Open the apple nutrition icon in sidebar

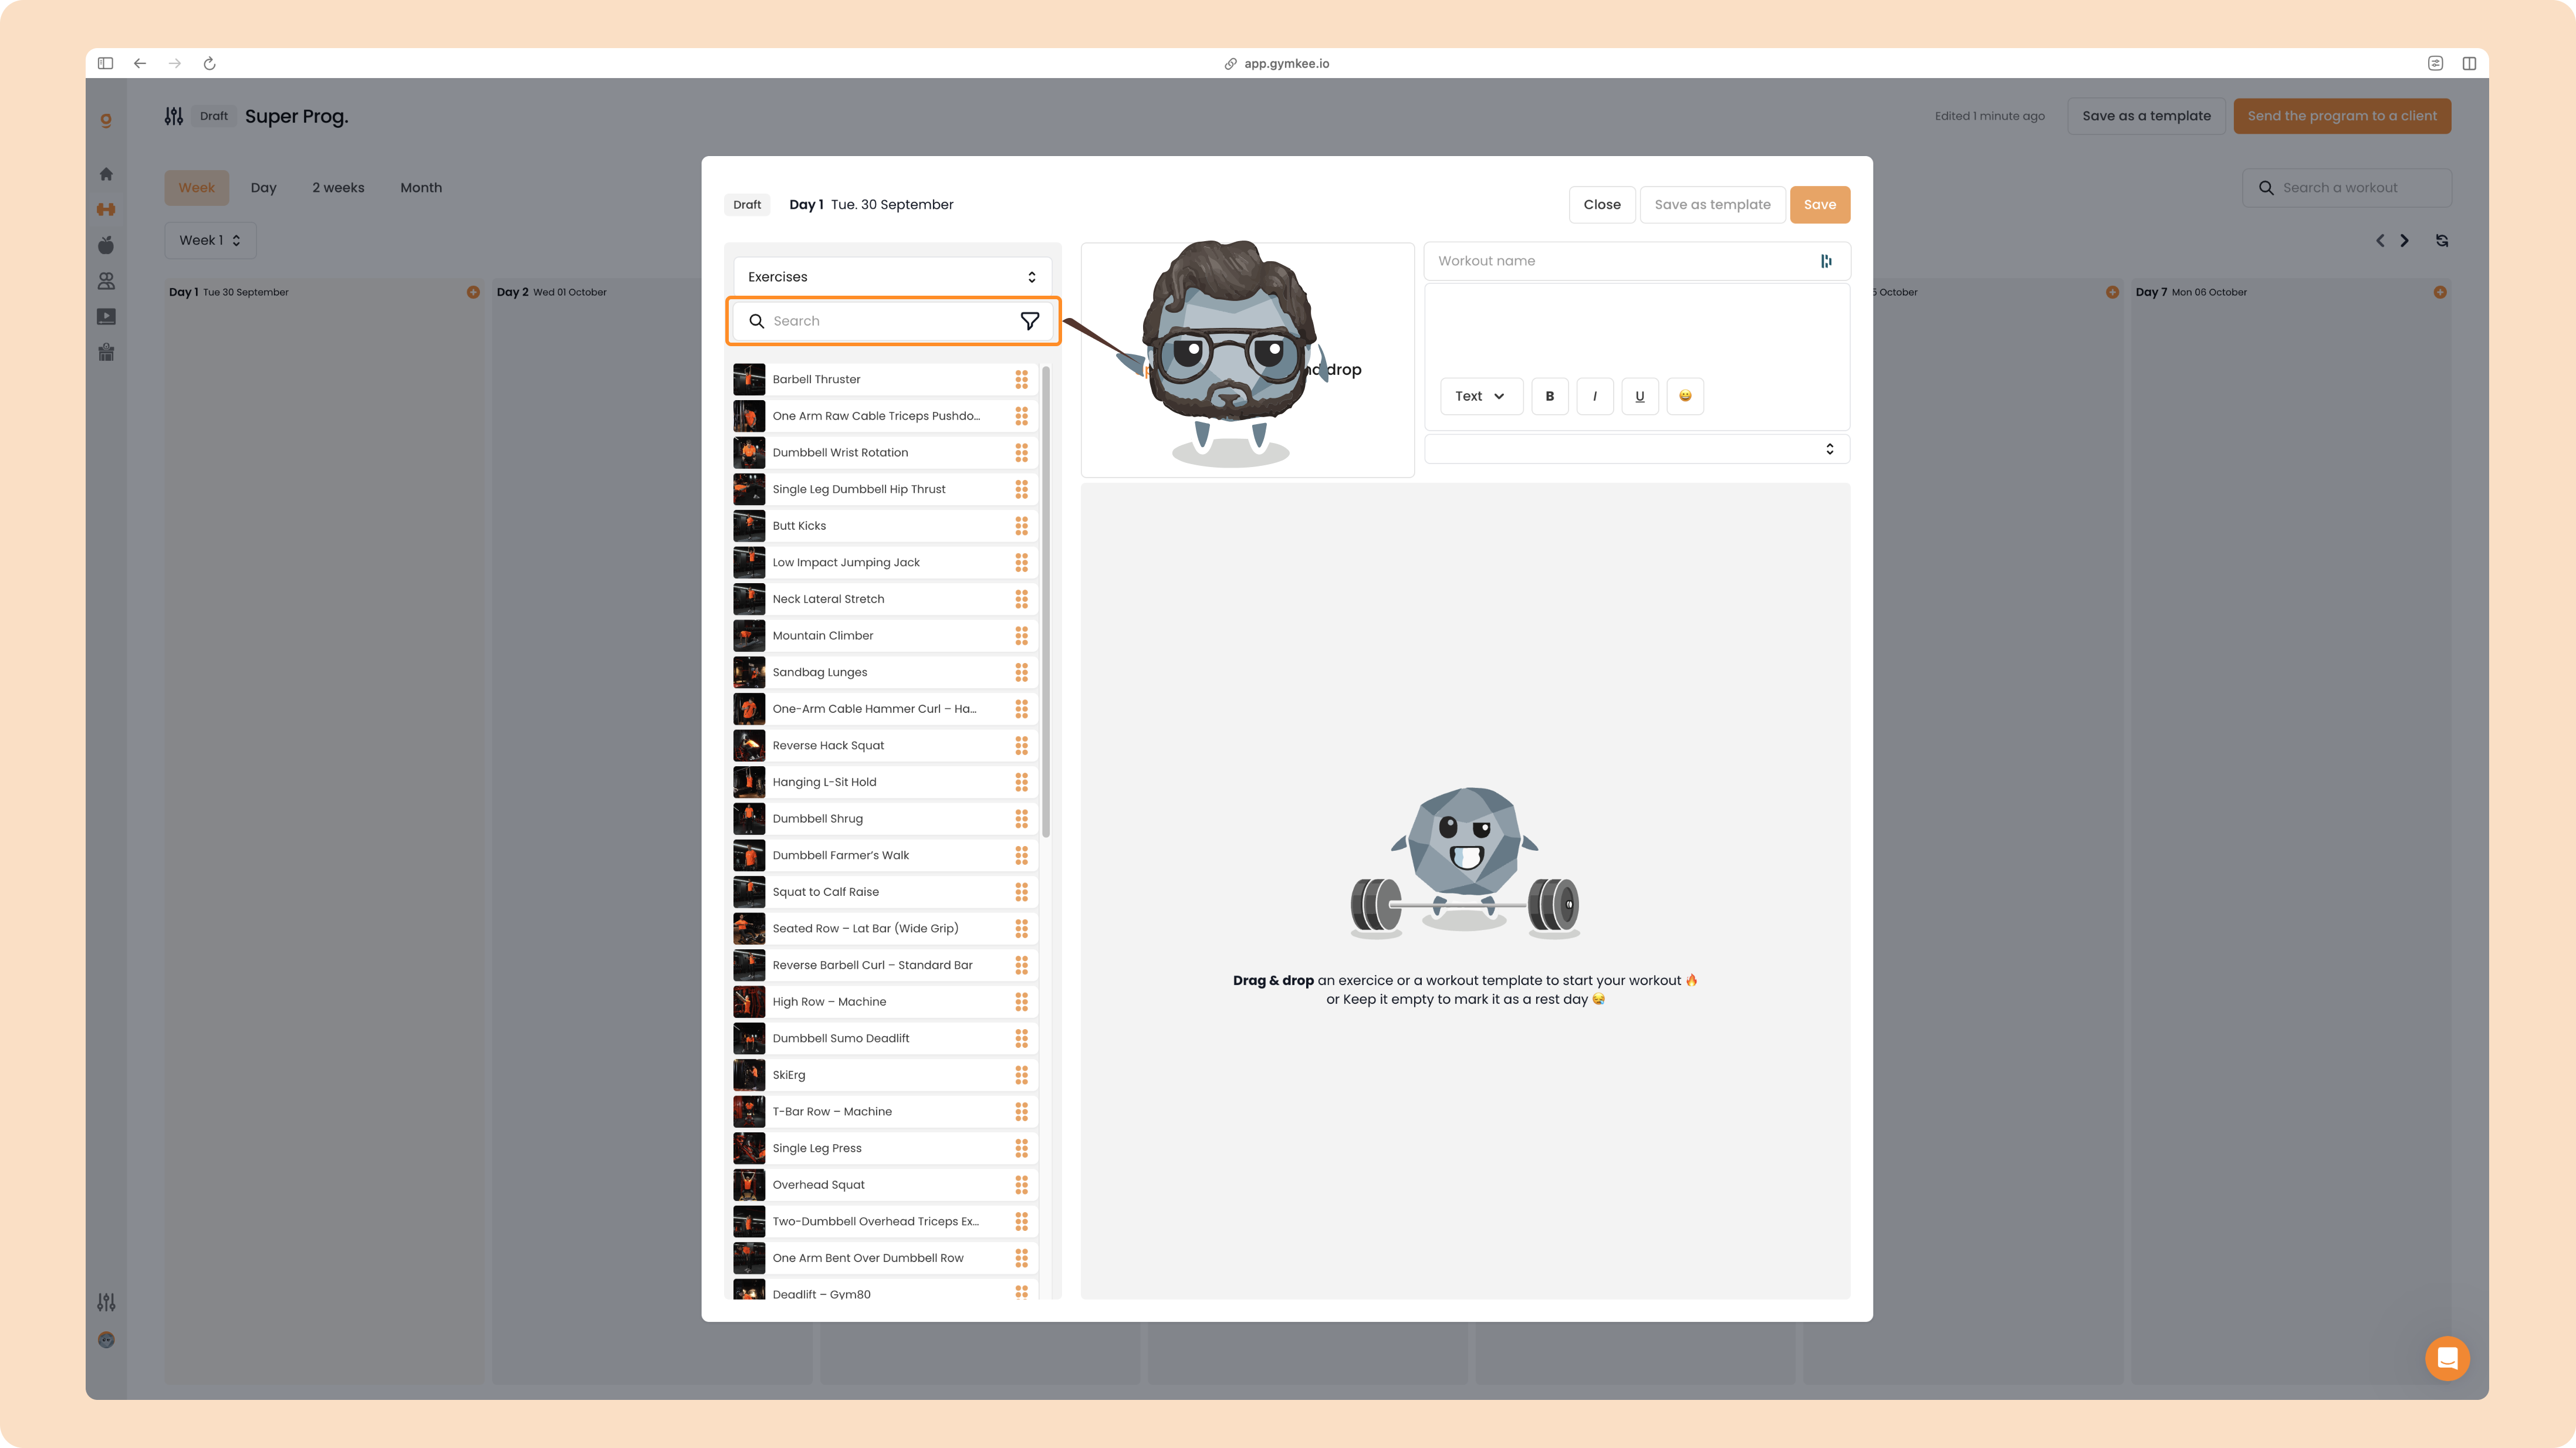[106, 245]
